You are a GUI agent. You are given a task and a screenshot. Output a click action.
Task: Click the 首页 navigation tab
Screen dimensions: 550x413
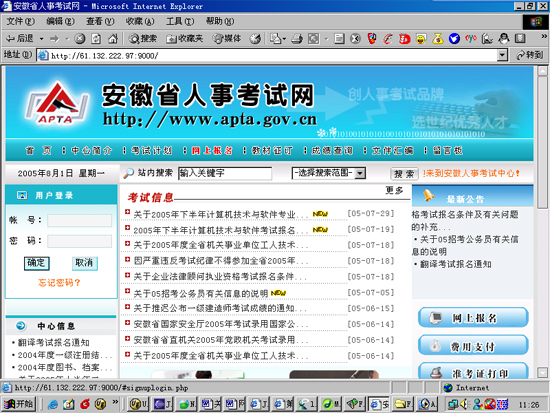[x=38, y=151]
